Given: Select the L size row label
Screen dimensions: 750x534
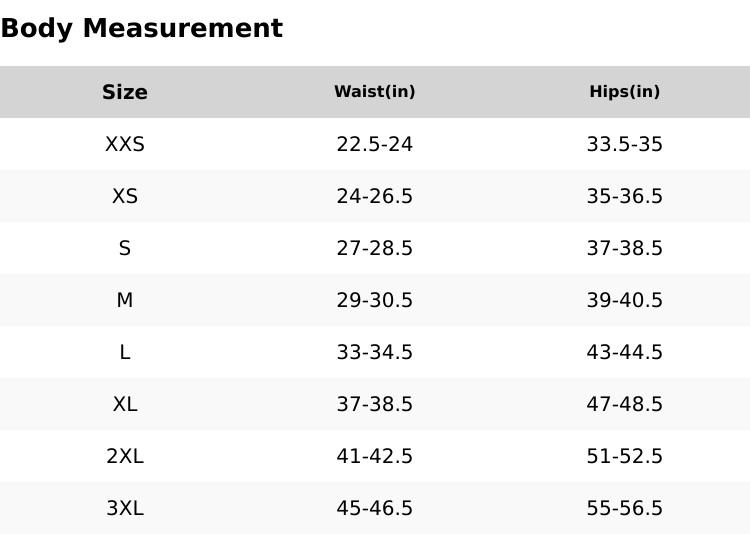Looking at the screenshot, I should (125, 352).
